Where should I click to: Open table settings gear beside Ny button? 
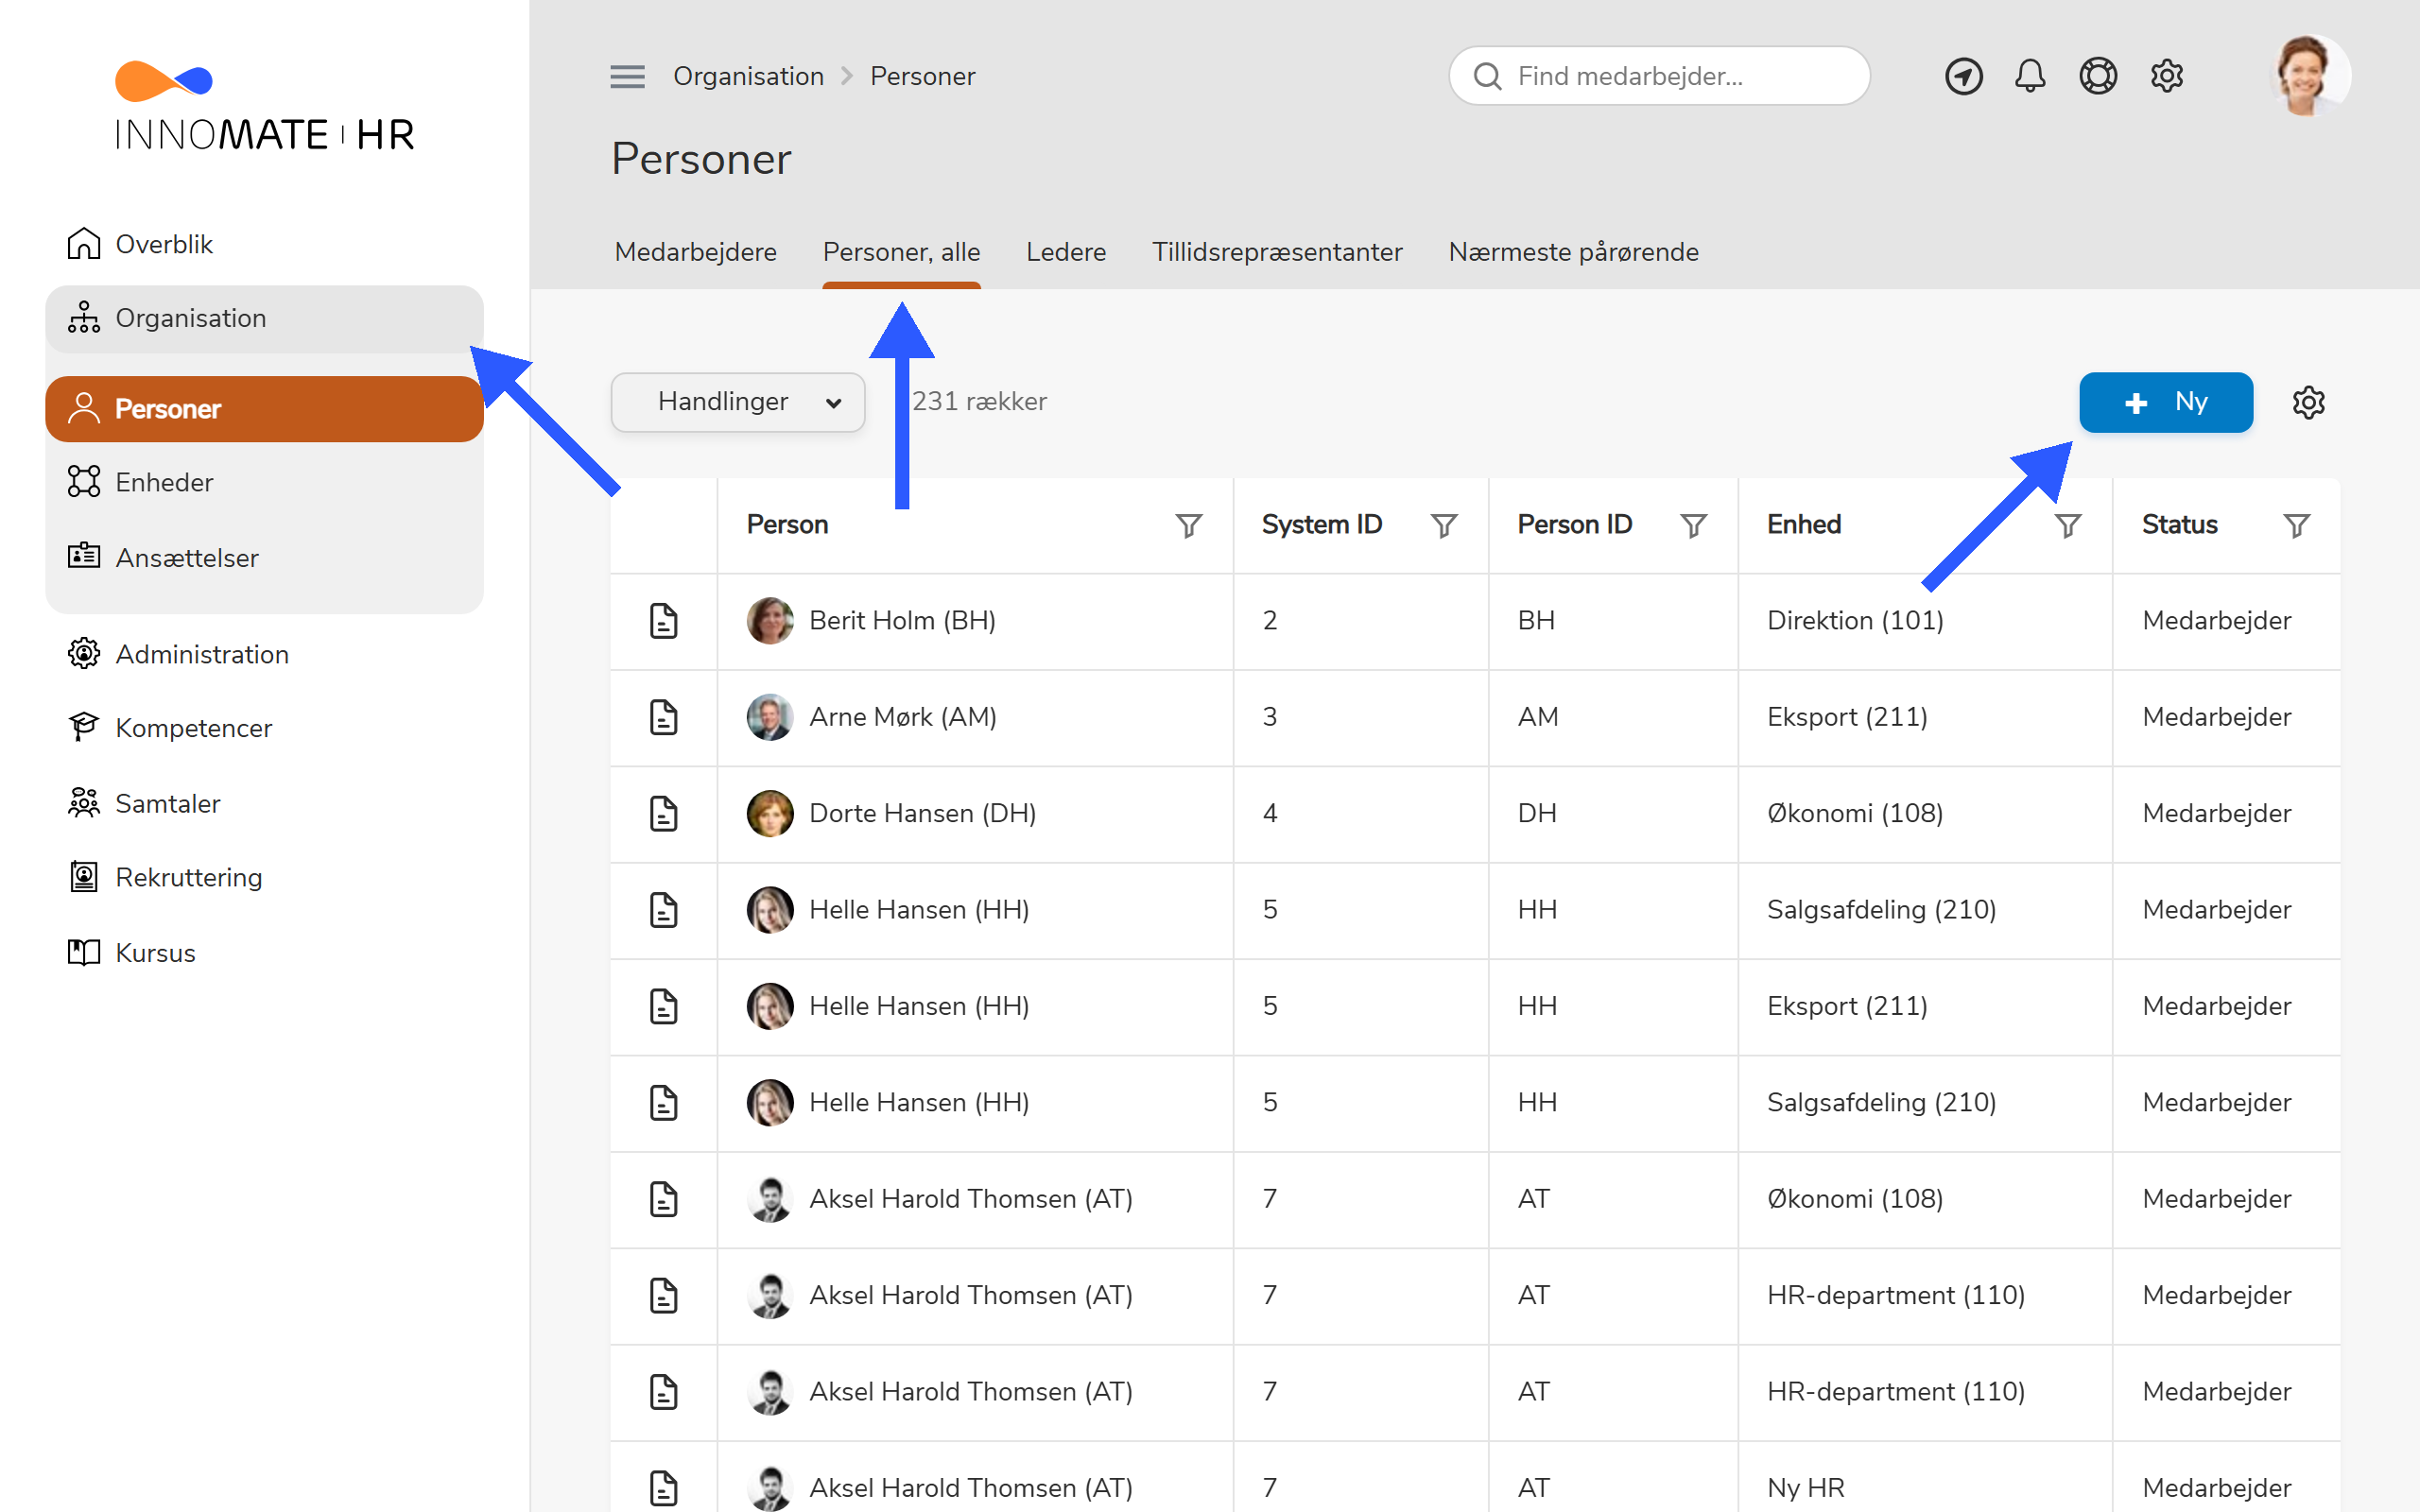2308,402
